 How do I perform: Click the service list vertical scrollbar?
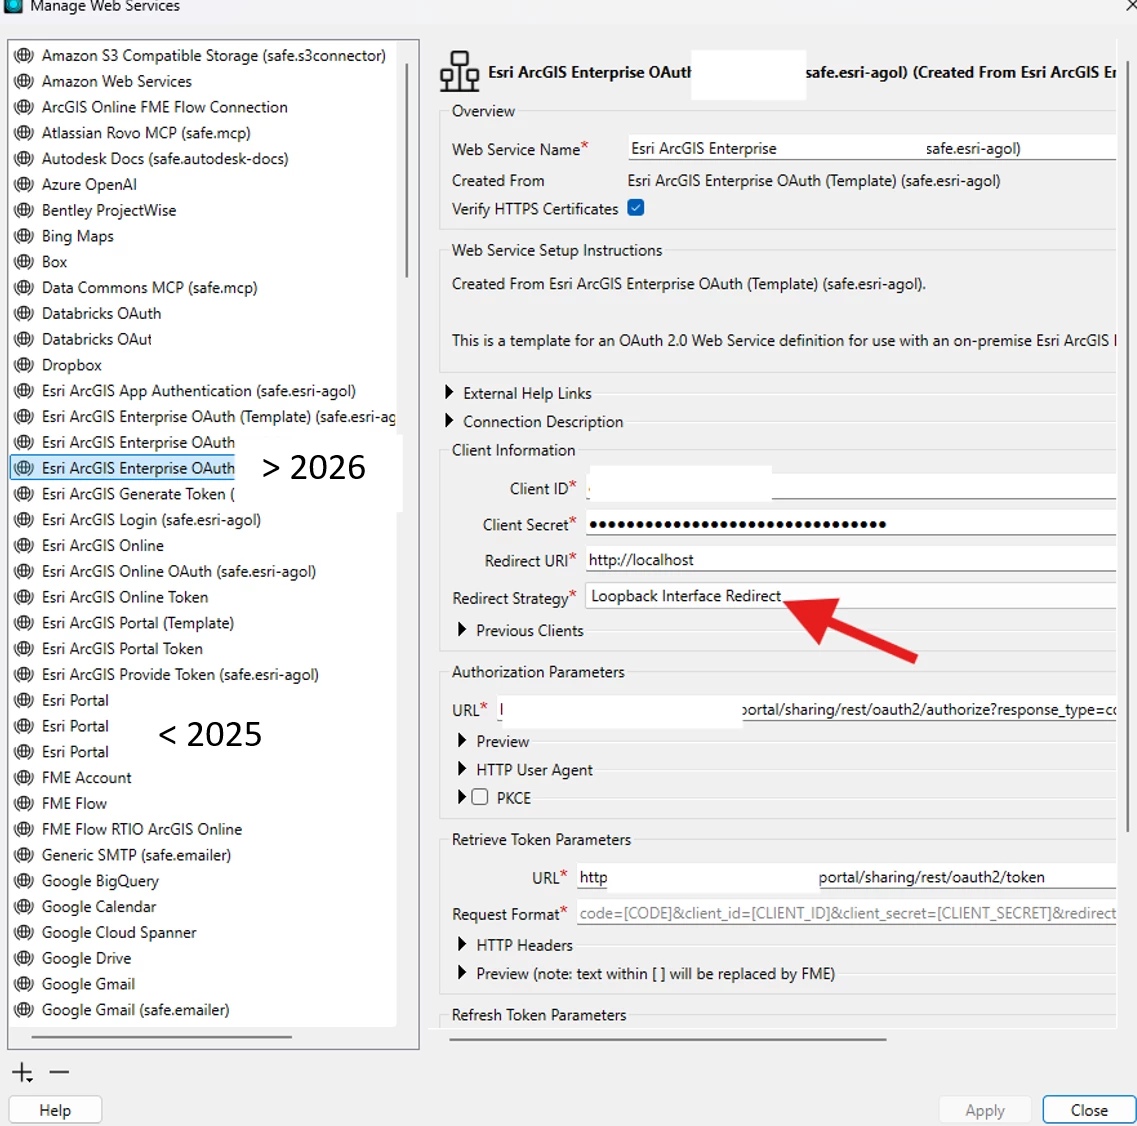[x=407, y=170]
